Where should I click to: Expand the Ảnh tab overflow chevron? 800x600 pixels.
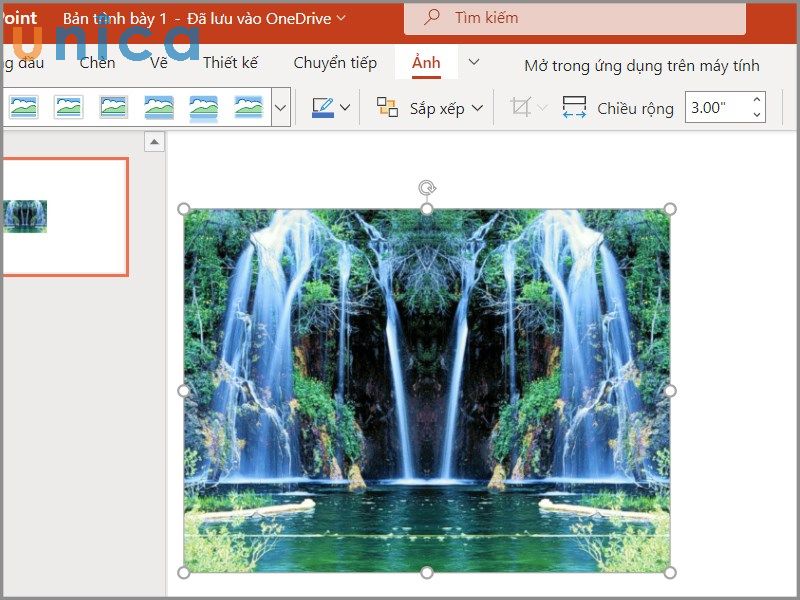pos(474,62)
